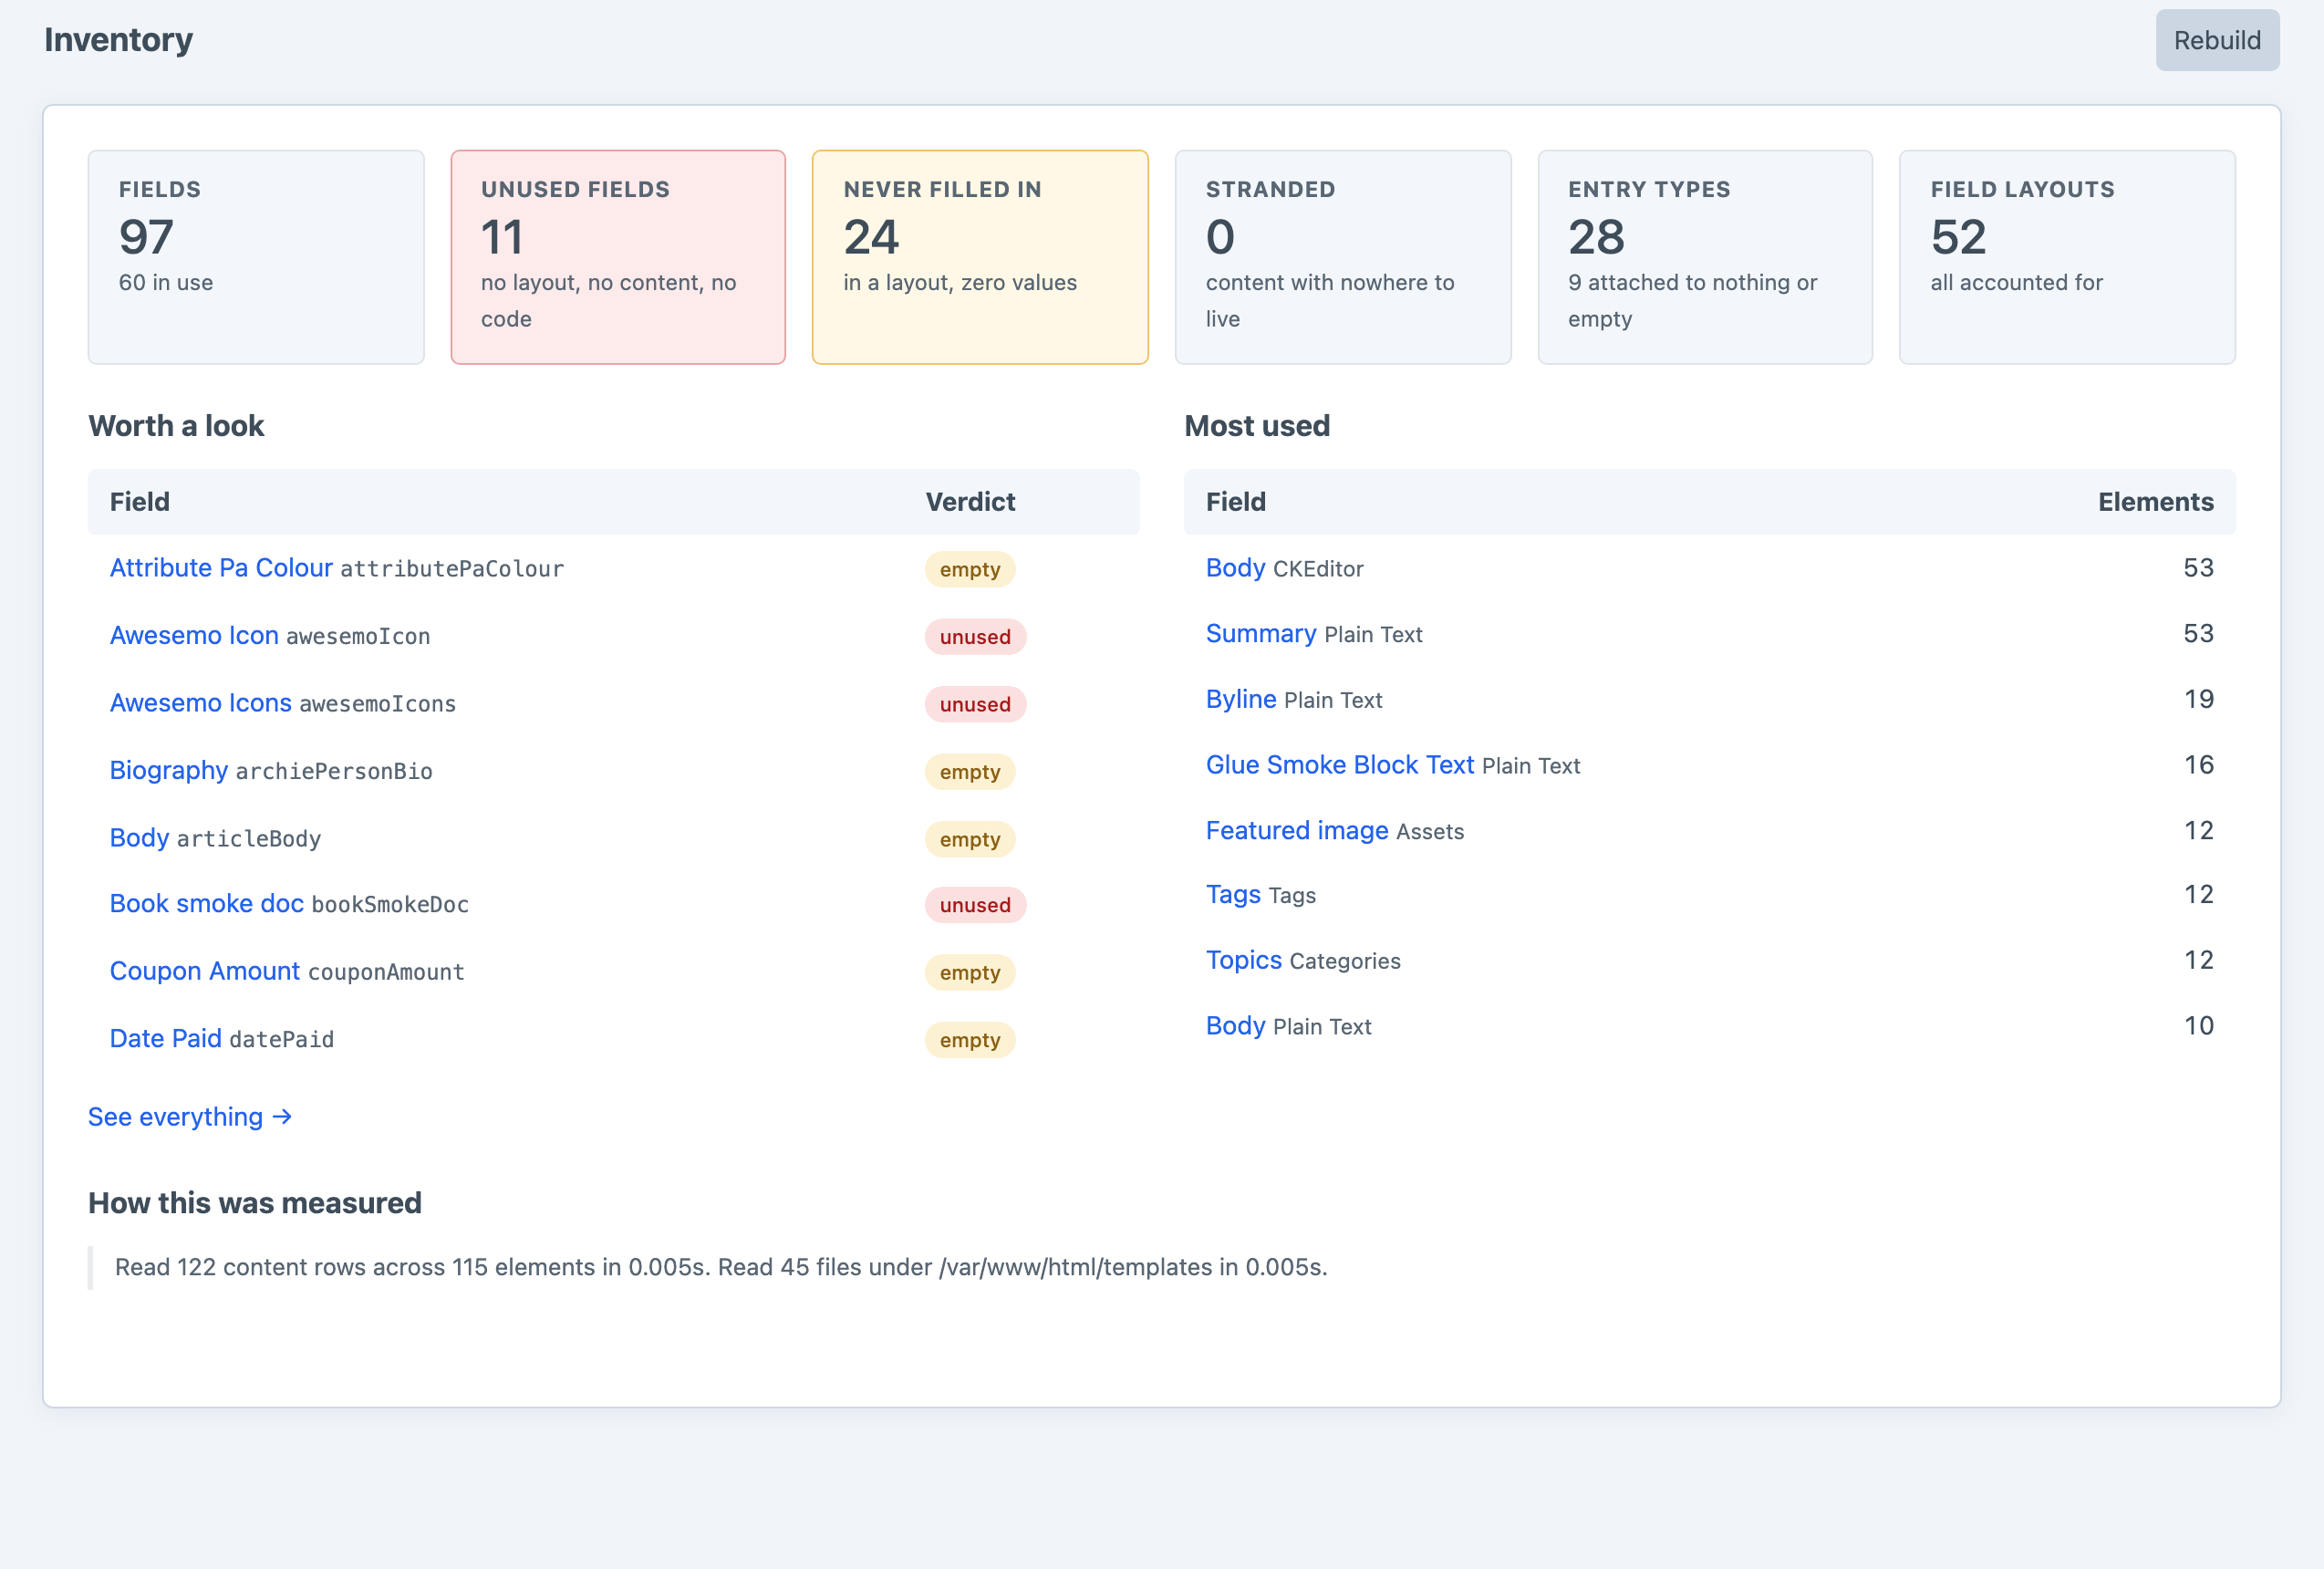2324x1569 pixels.
Task: Click the Inventory page title
Action: tap(118, 40)
